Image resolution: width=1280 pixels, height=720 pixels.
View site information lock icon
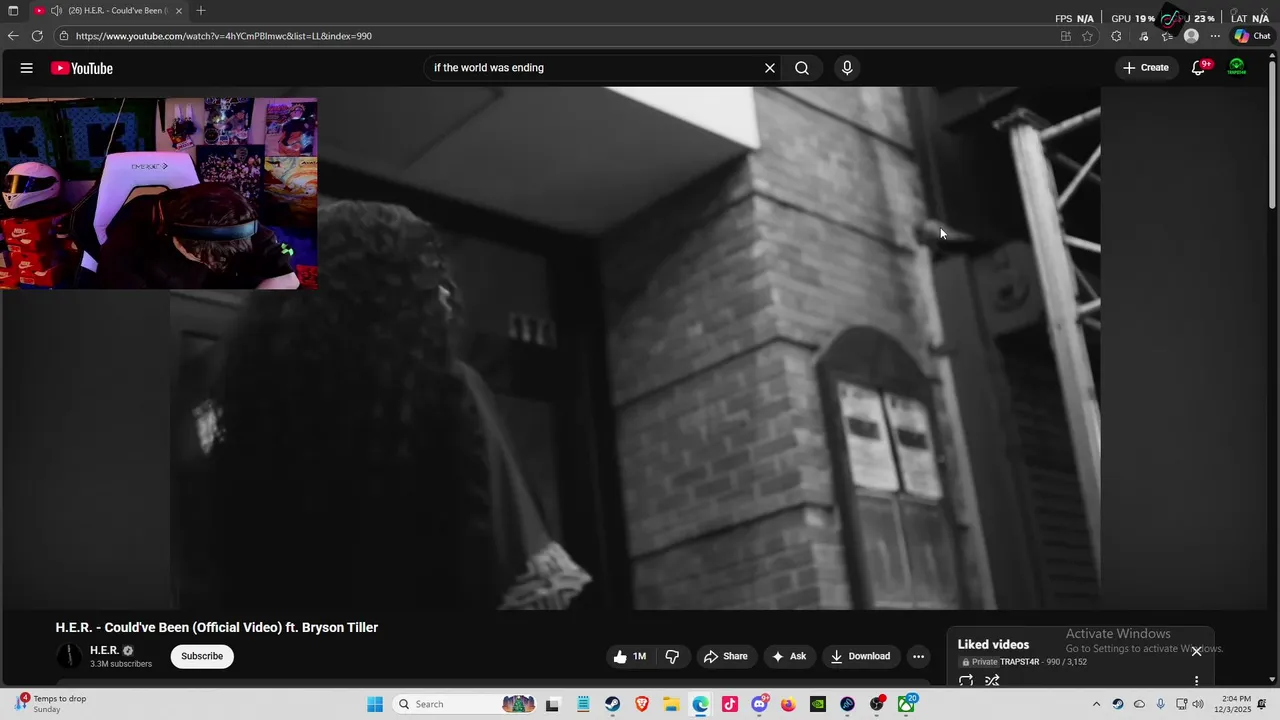click(x=64, y=36)
